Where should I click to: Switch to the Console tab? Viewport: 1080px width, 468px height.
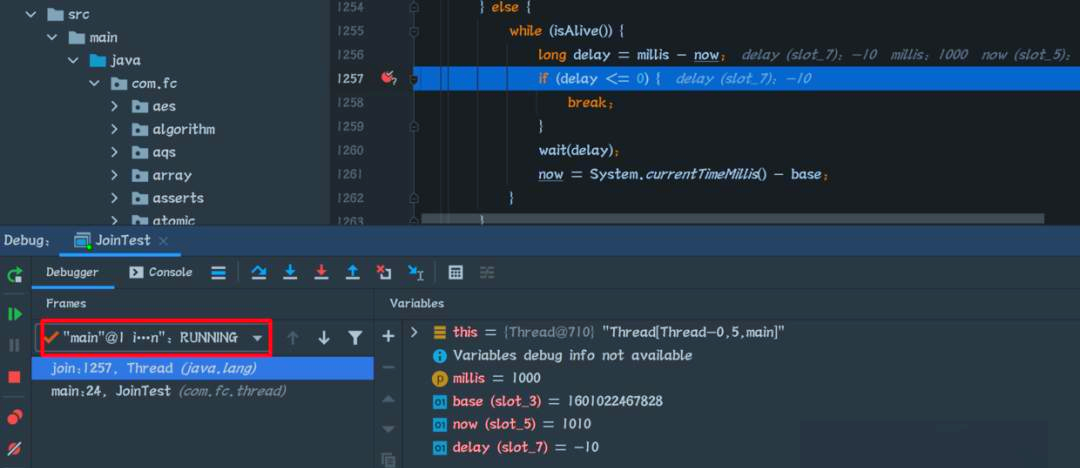[160, 272]
